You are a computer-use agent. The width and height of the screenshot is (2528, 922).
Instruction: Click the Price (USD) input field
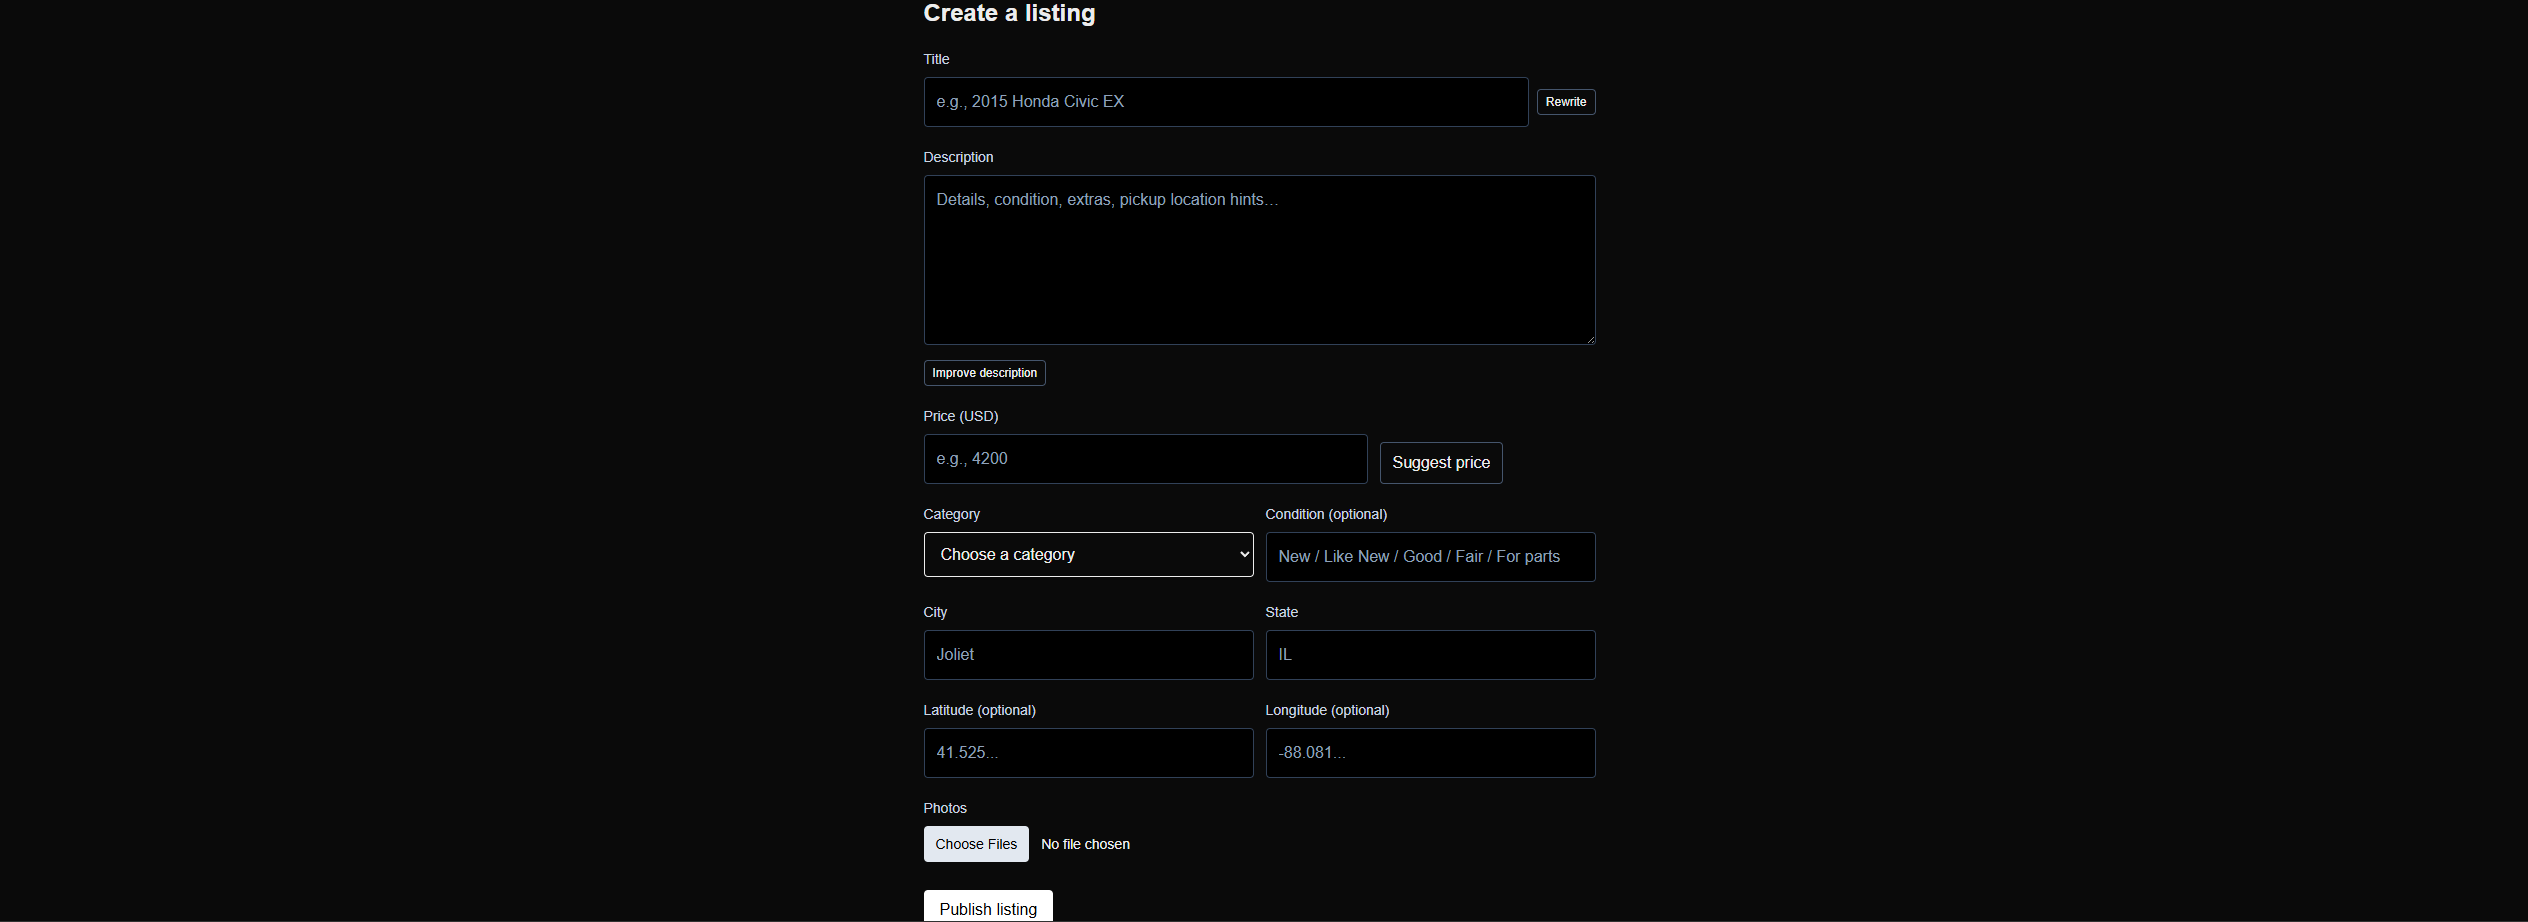(1145, 459)
